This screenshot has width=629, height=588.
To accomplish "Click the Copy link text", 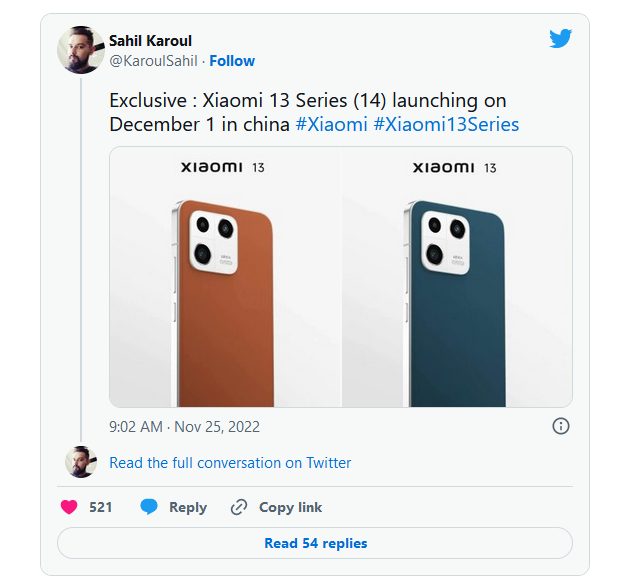I will [290, 507].
